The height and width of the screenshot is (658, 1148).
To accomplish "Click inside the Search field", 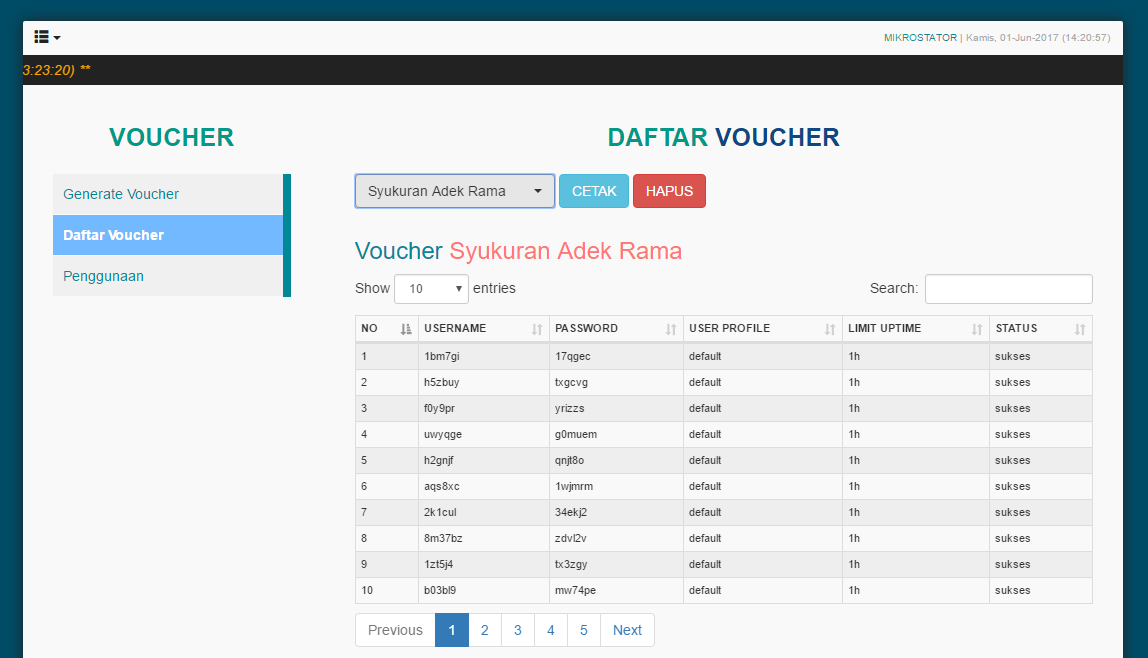I will point(1008,289).
